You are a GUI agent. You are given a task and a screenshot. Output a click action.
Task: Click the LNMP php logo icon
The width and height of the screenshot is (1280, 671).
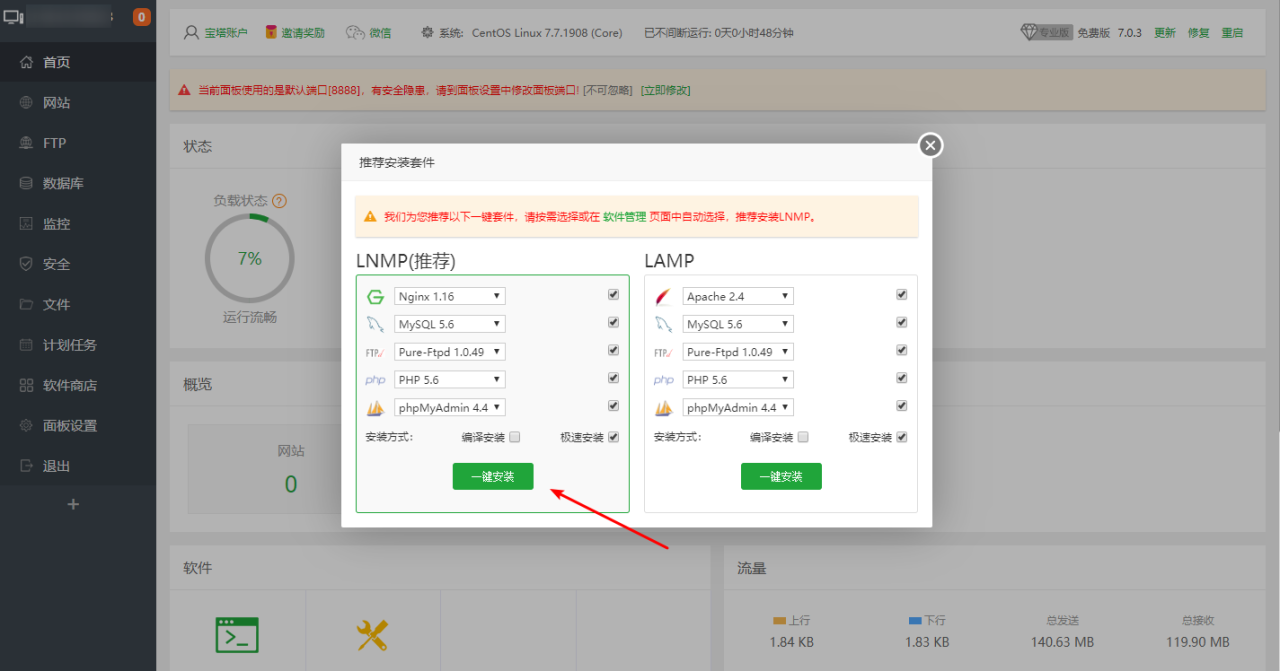point(375,380)
